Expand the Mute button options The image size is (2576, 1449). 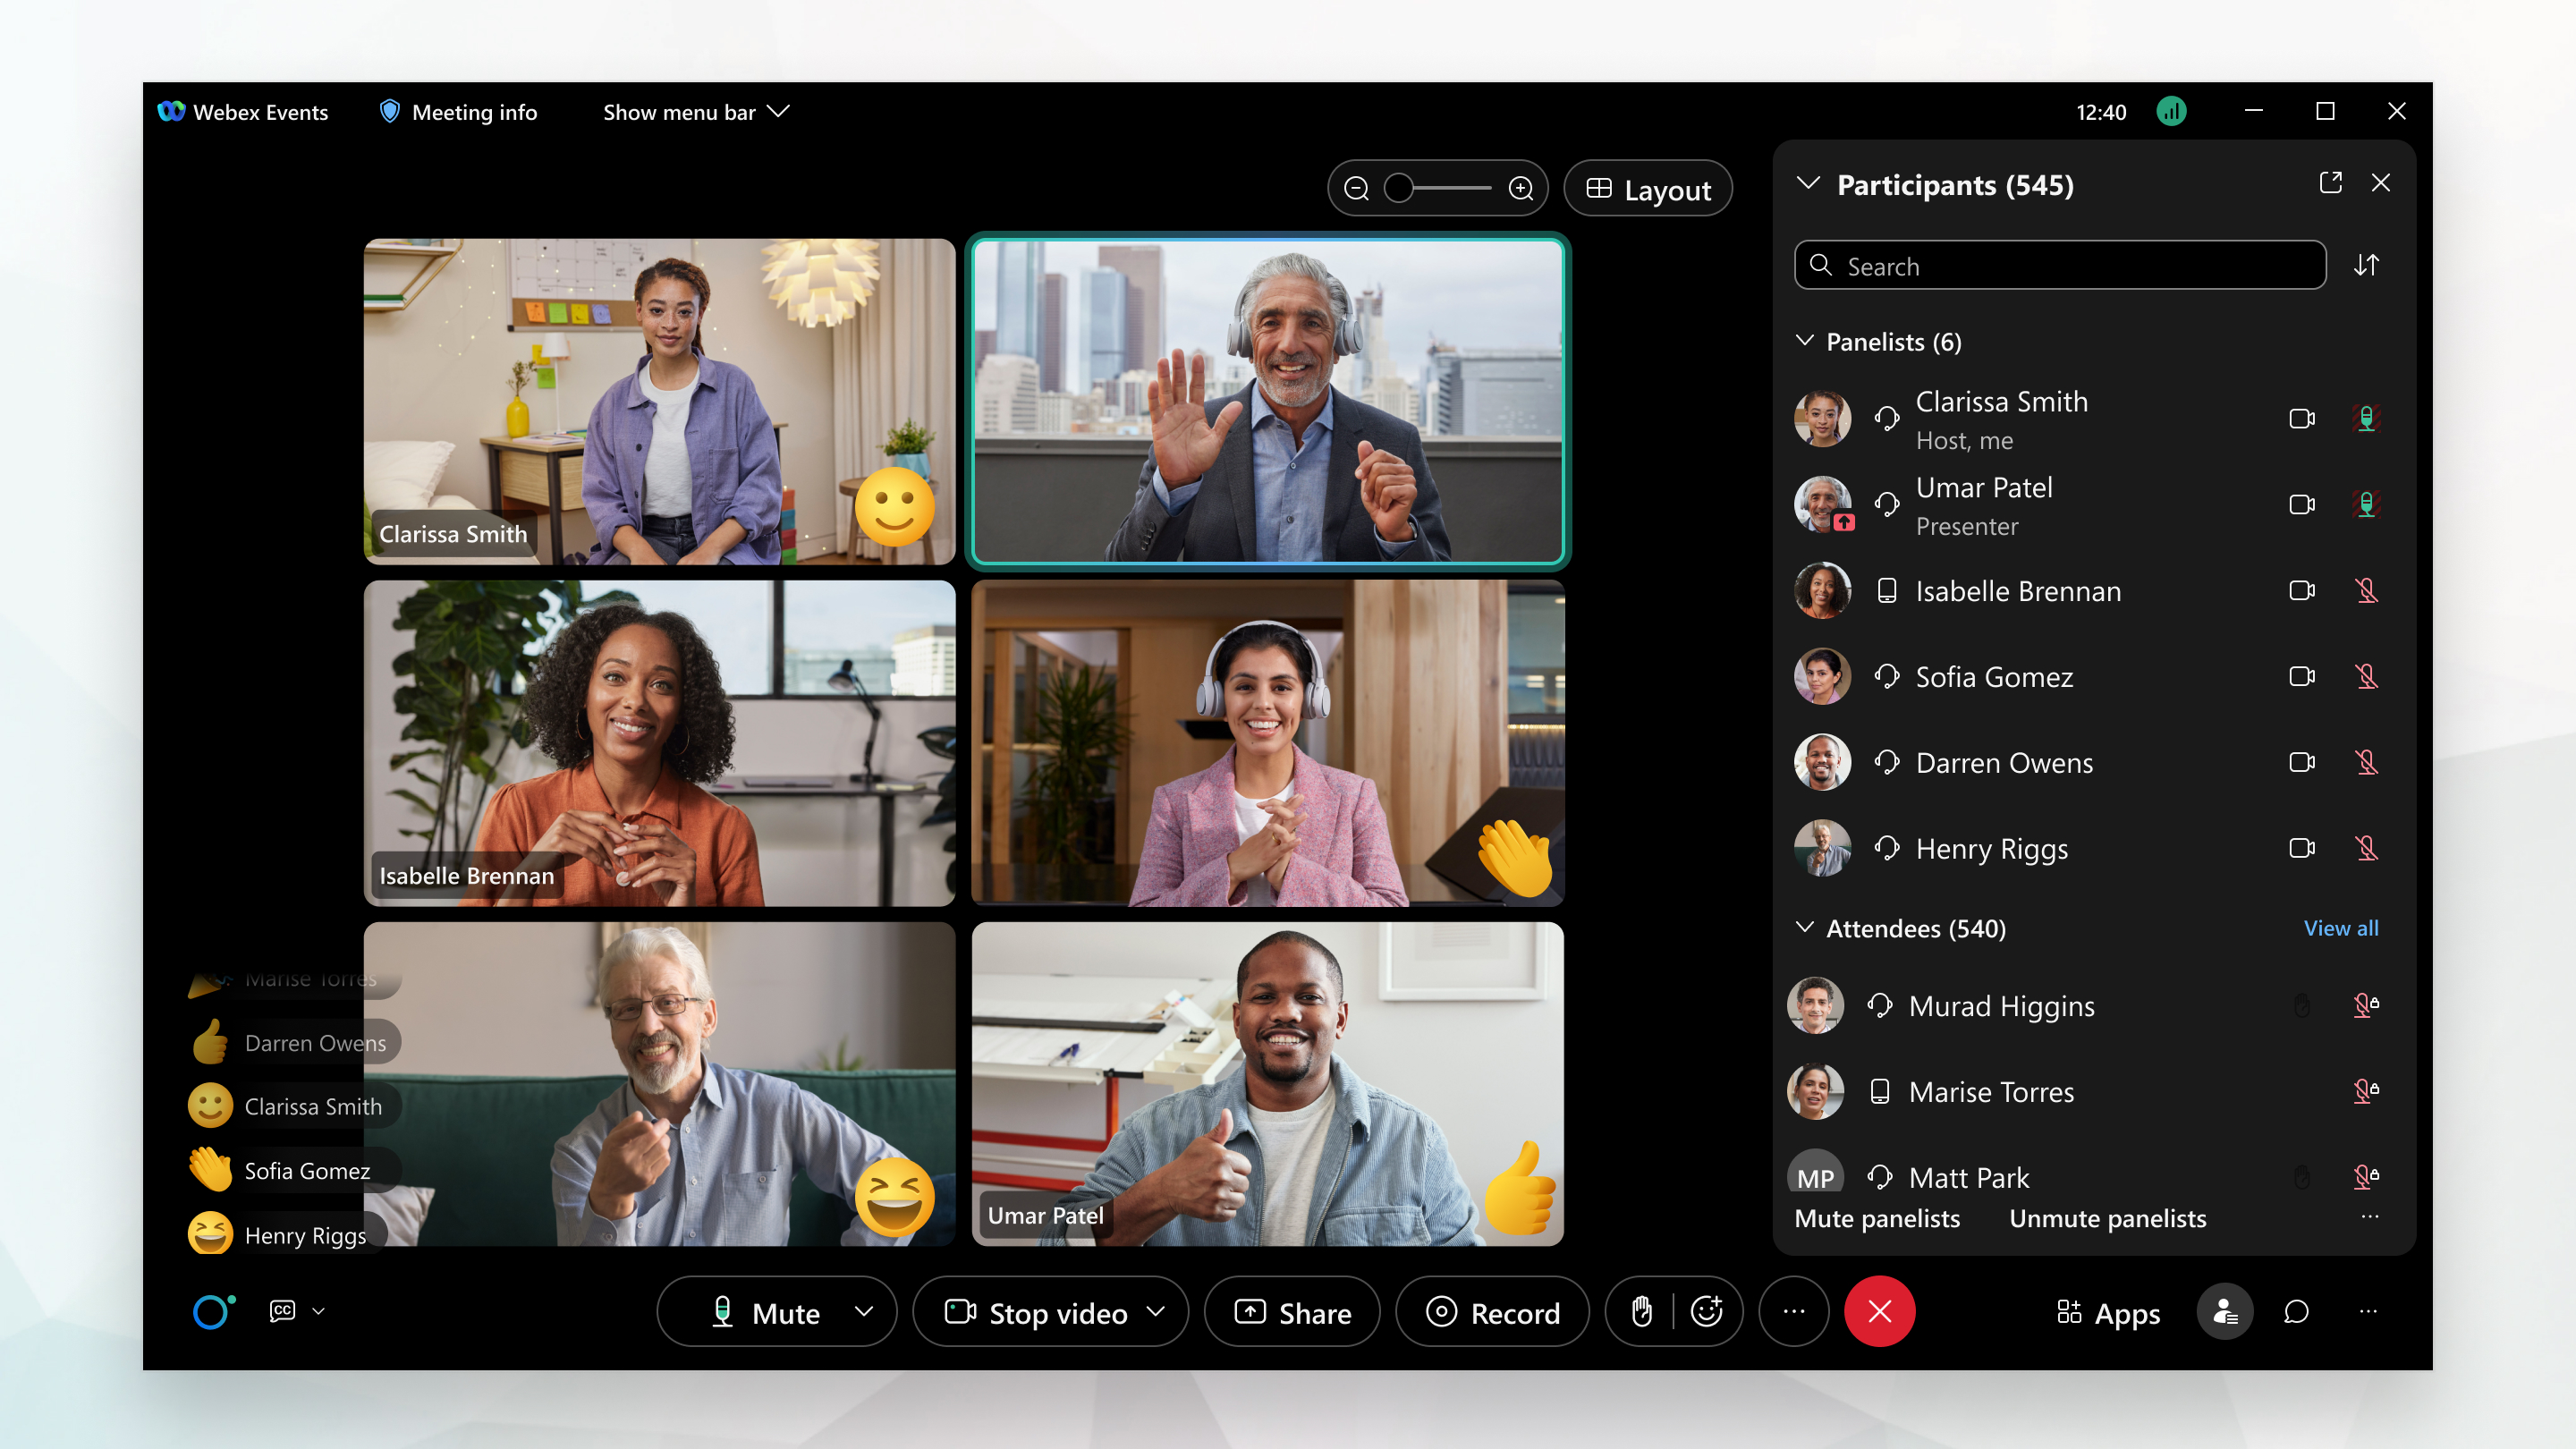click(x=864, y=1312)
